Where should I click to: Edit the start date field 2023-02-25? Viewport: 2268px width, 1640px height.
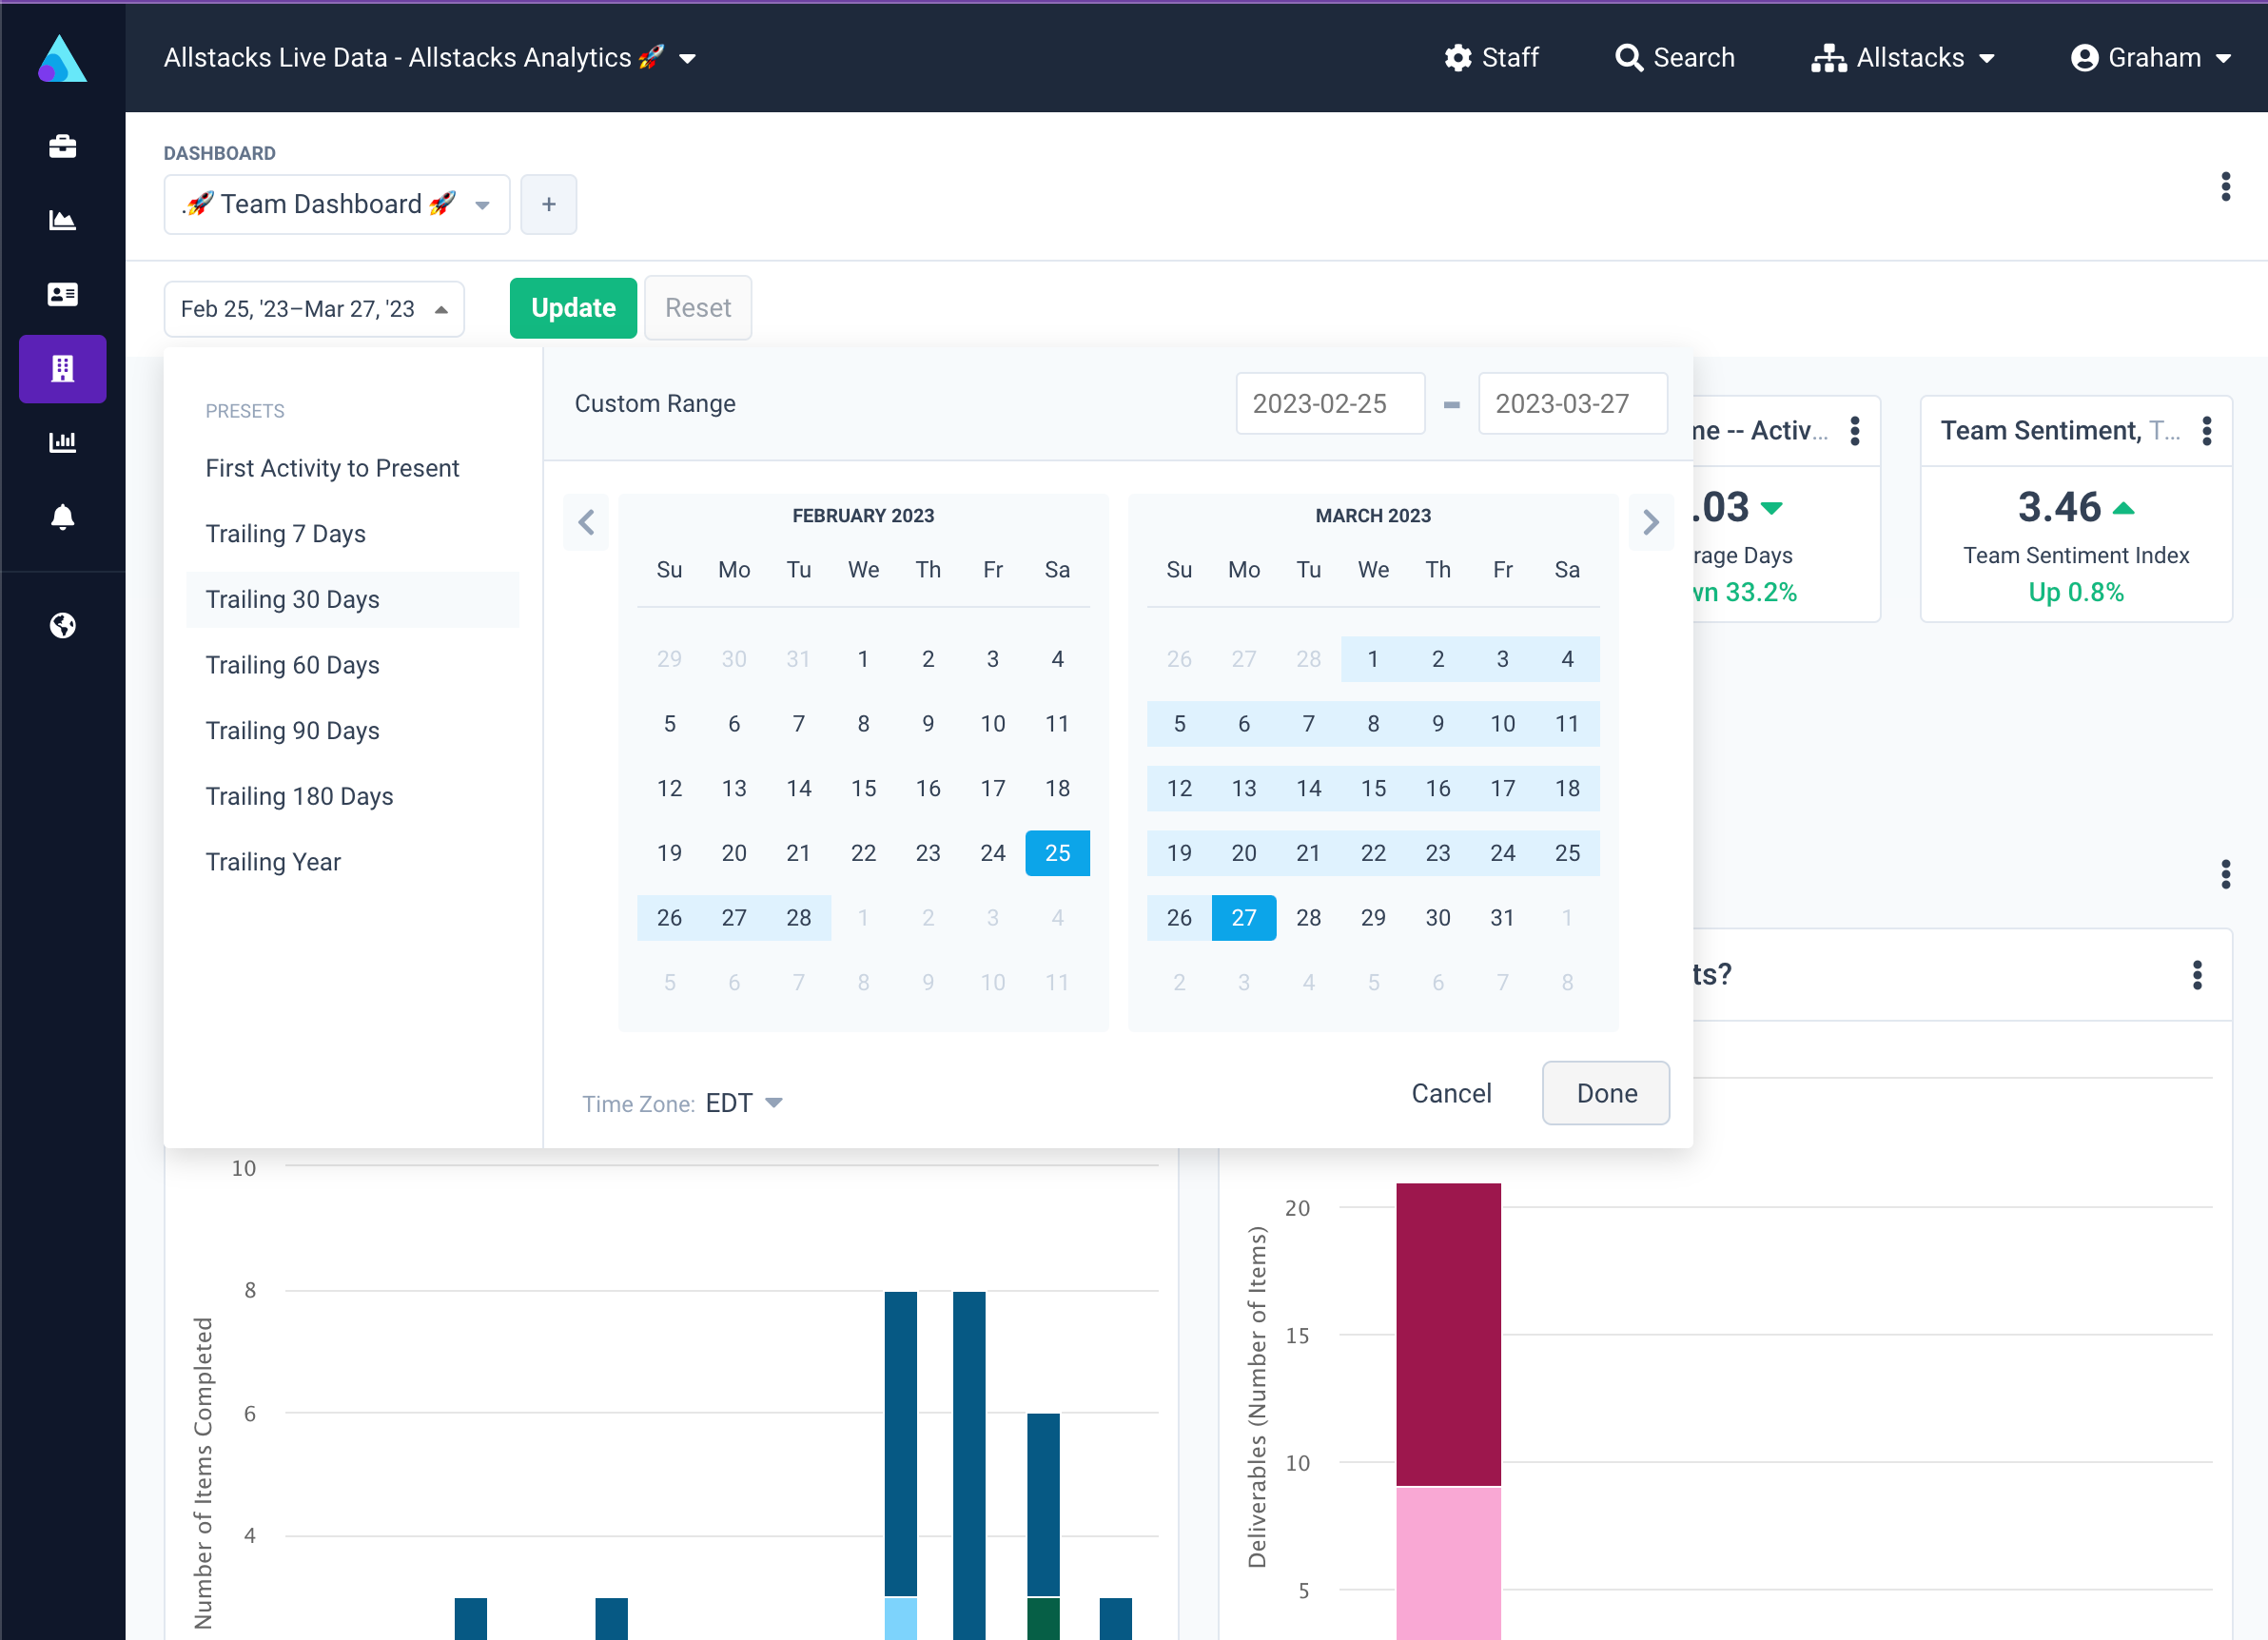(x=1330, y=404)
